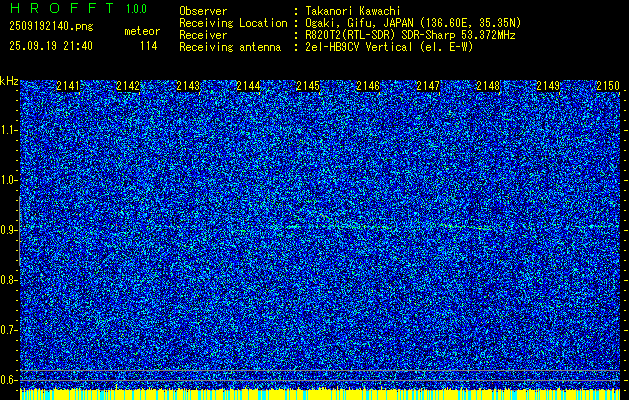Viewport: 629px width, 400px height.
Task: Click the Observer label
Action: coord(203,11)
